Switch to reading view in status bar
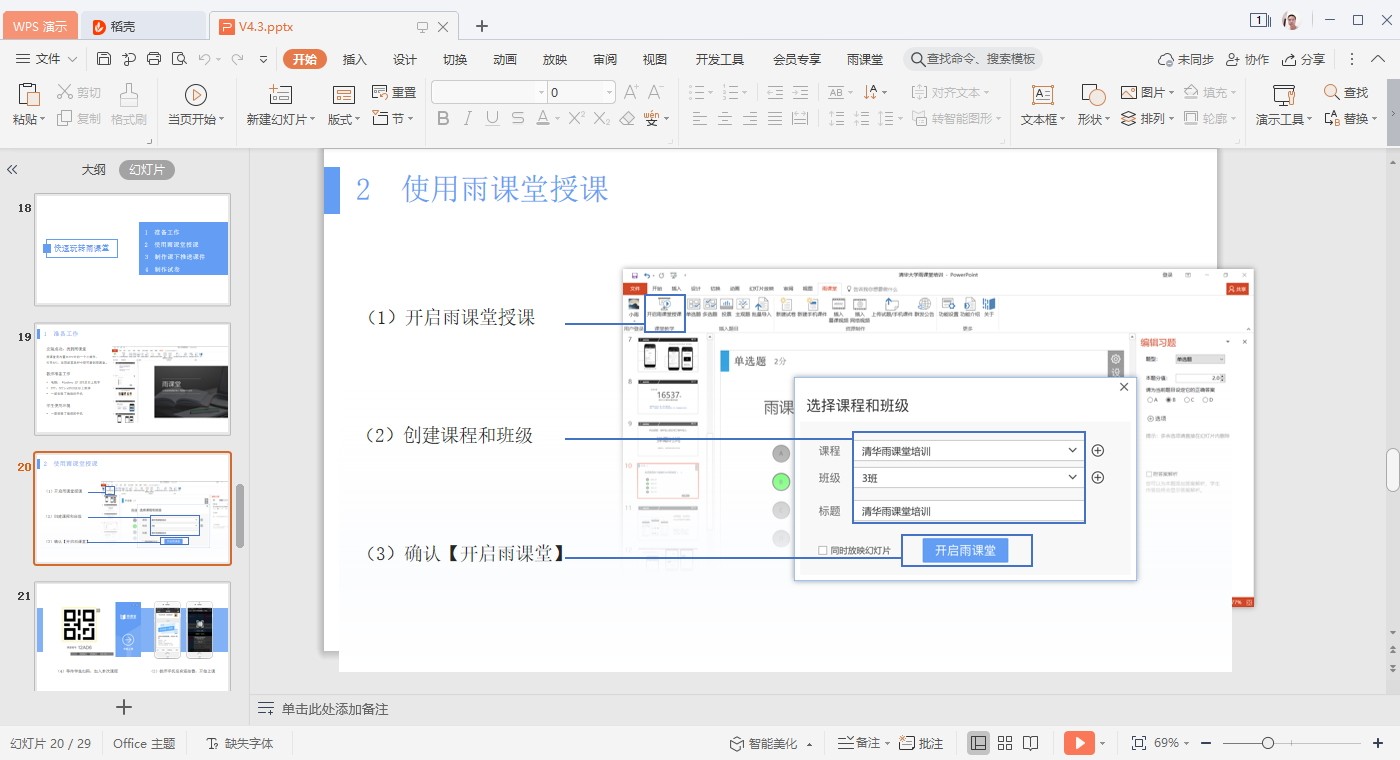Viewport: 1400px width, 760px height. [x=1030, y=743]
